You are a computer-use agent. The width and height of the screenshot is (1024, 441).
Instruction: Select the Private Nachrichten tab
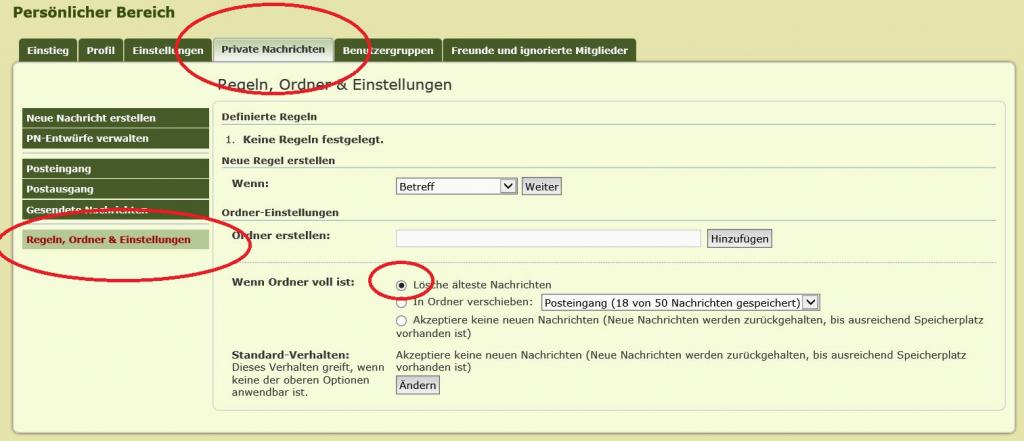273,49
